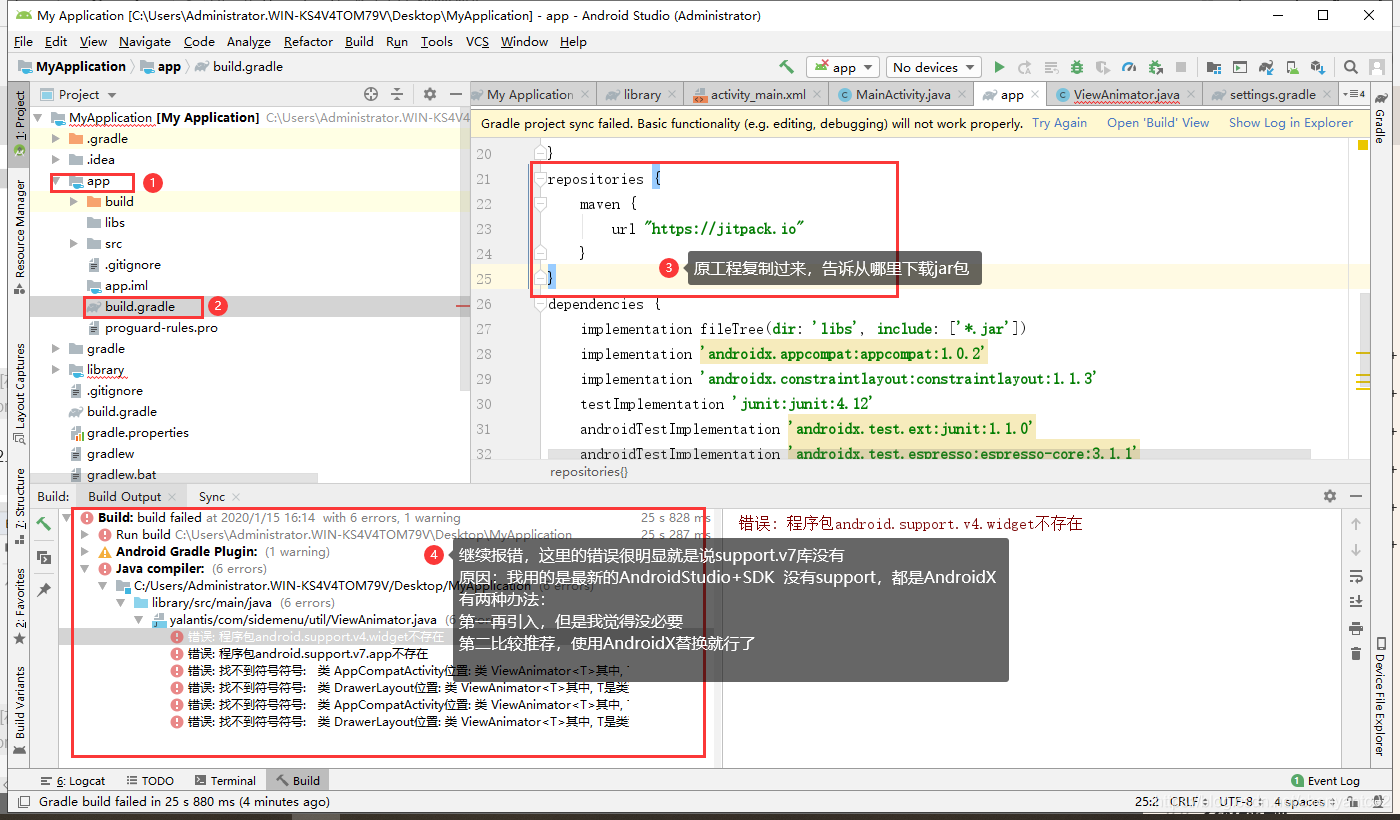Click the Stop square icon in toolbar
Screen dimensions: 1400x820
coord(1181,67)
